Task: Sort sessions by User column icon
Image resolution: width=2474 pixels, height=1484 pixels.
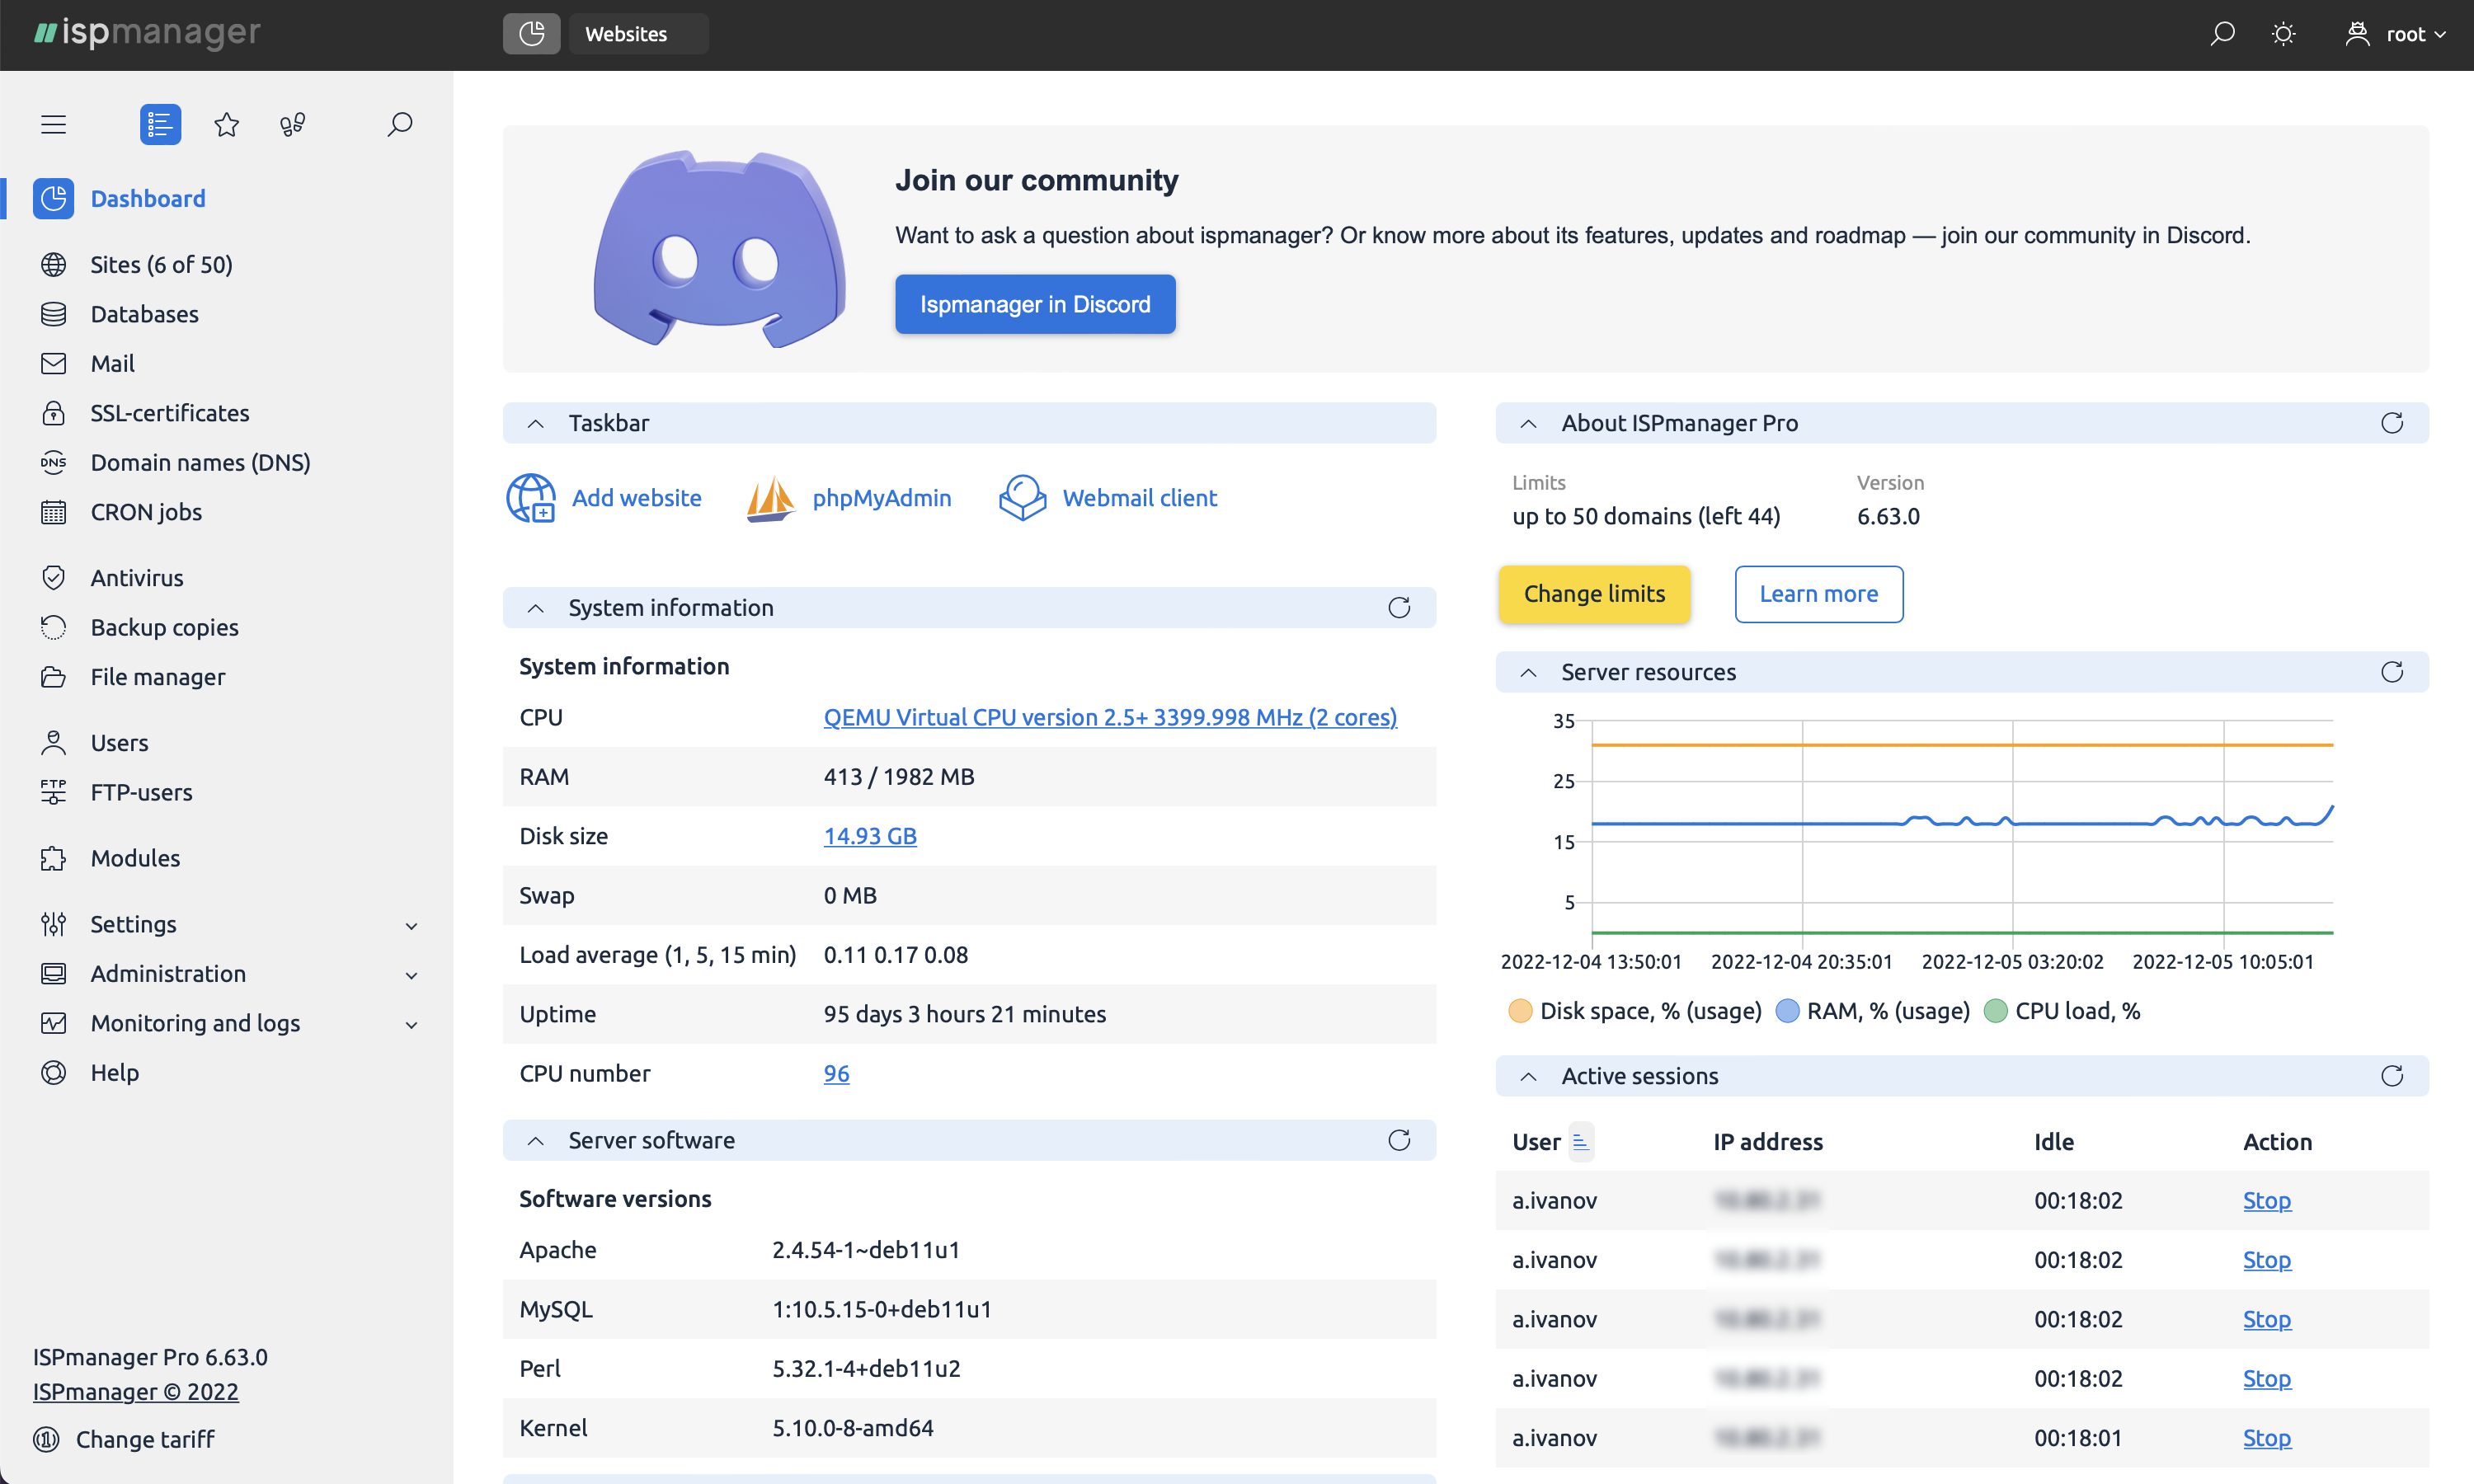Action: point(1581,1142)
